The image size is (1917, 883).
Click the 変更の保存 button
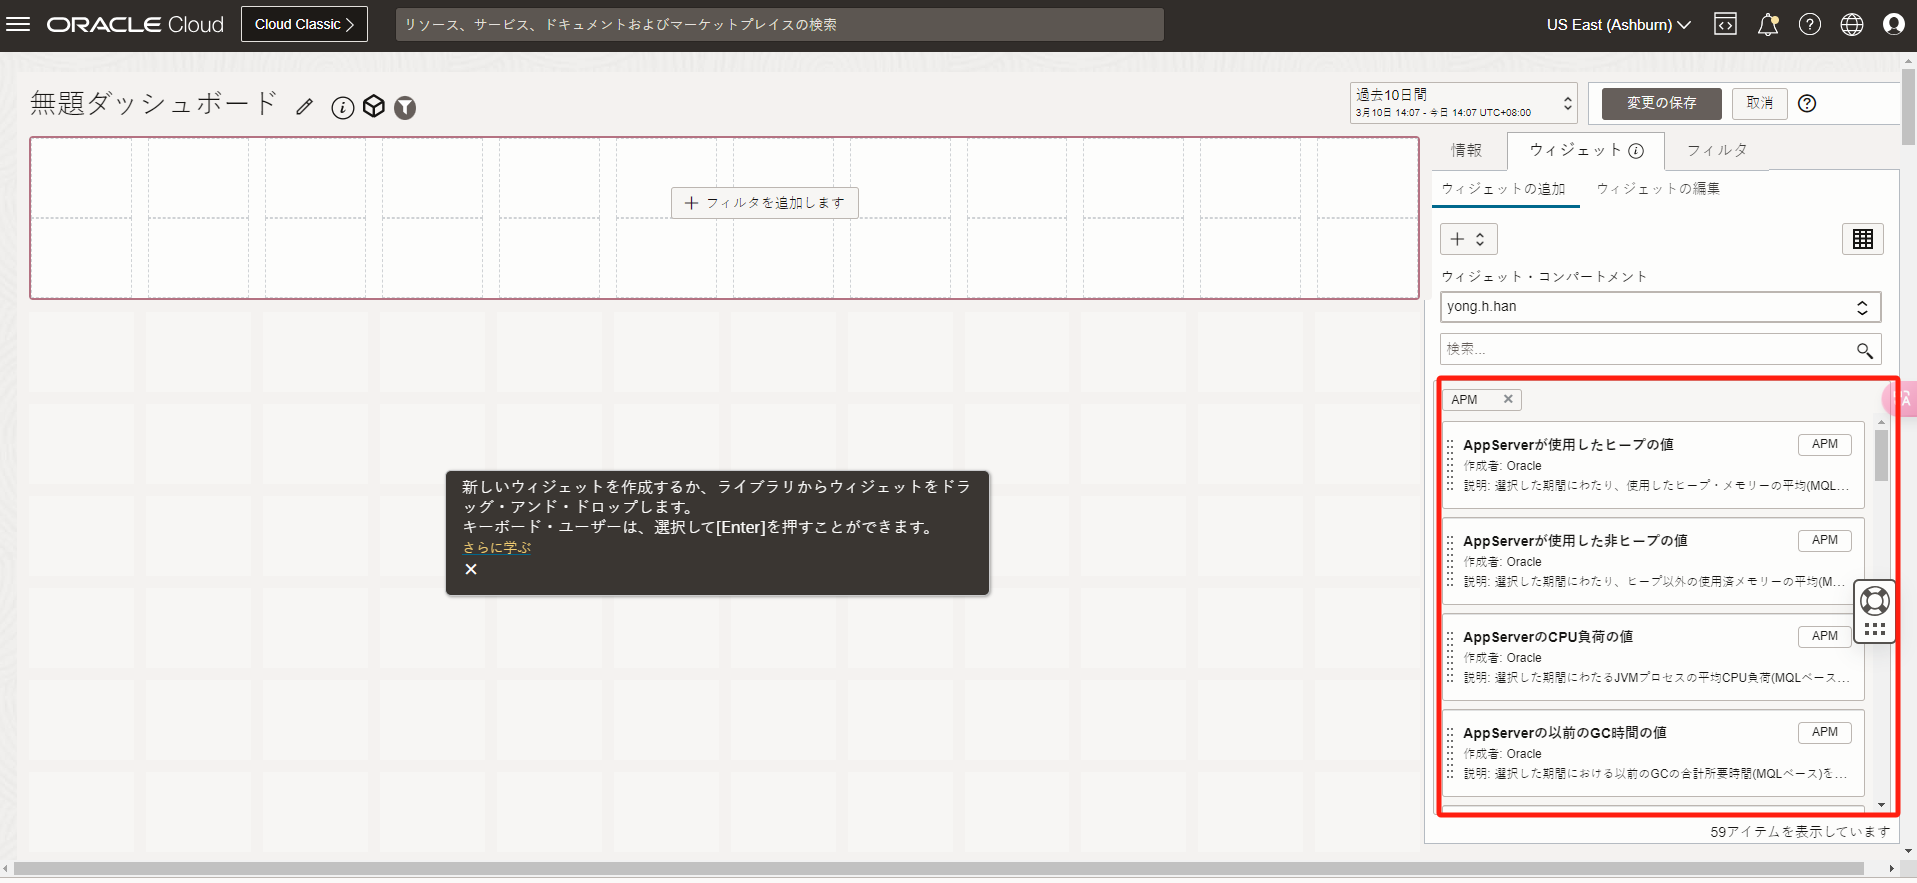point(1661,103)
